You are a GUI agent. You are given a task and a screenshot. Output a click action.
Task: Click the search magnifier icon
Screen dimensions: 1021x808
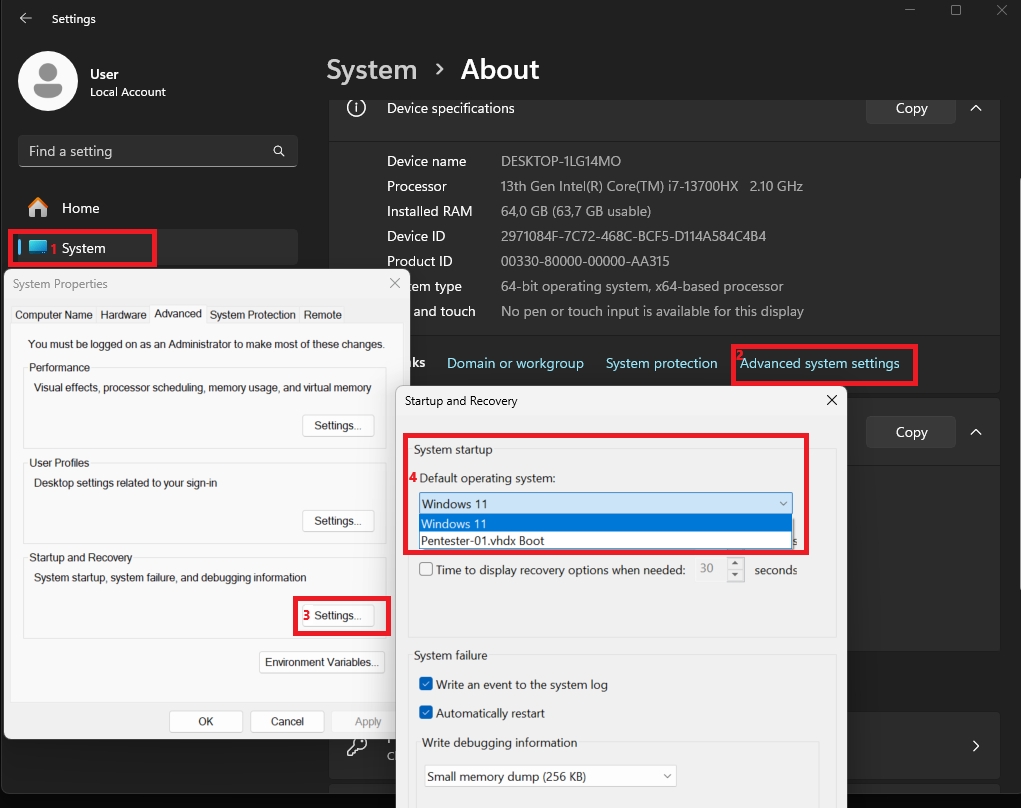coord(279,151)
